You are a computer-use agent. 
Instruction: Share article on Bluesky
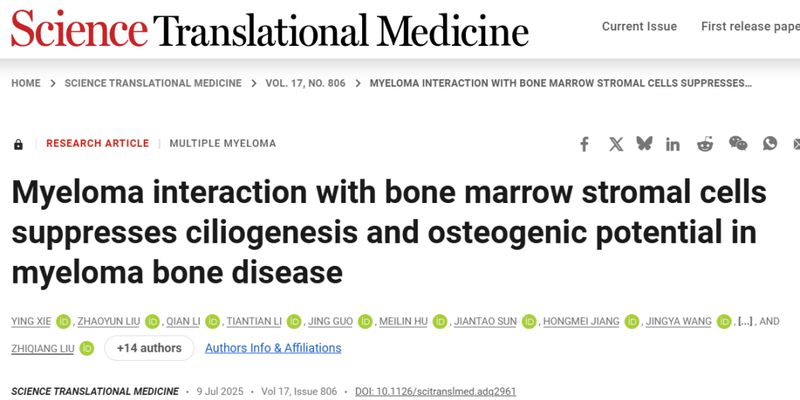[644, 144]
